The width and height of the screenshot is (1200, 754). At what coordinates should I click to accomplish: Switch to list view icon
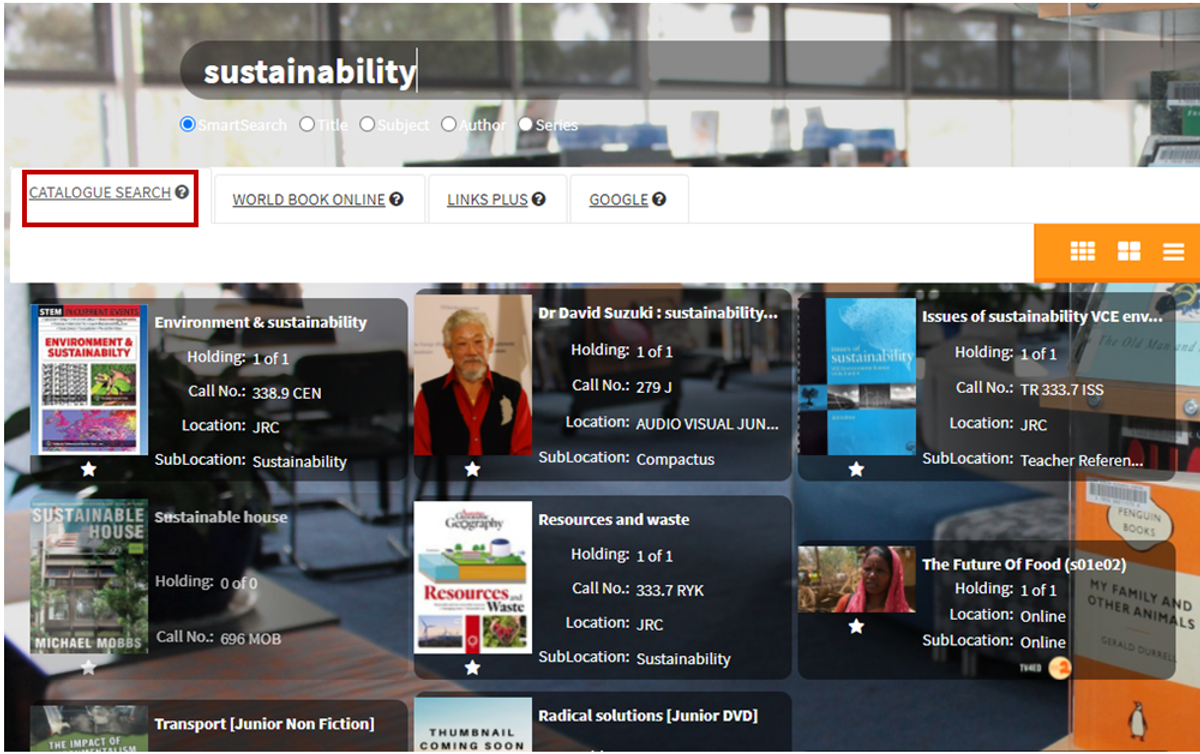(1173, 252)
